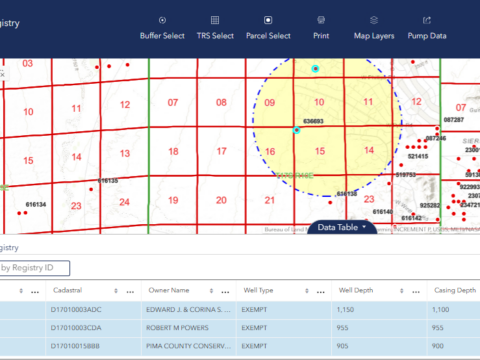Image resolution: width=480 pixels, height=360 pixels.
Task: Open the Map Layers stack icon
Action: pos(374,20)
